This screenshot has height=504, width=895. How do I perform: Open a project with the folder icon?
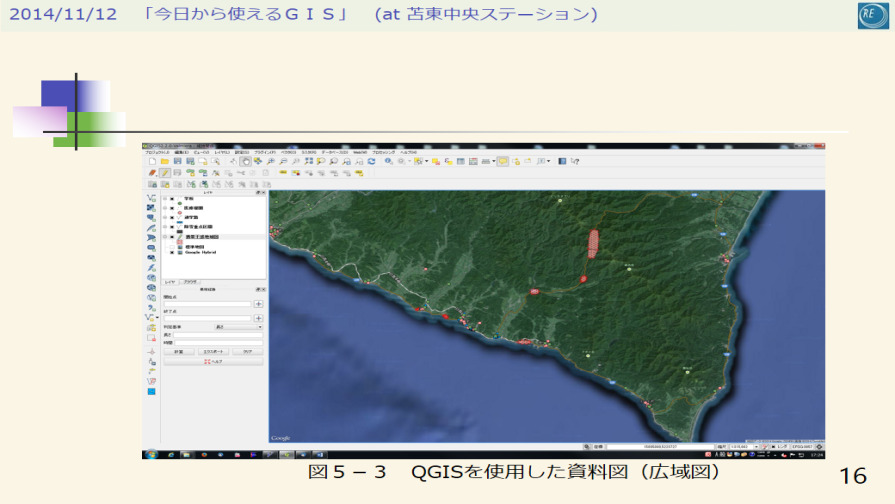pos(164,161)
